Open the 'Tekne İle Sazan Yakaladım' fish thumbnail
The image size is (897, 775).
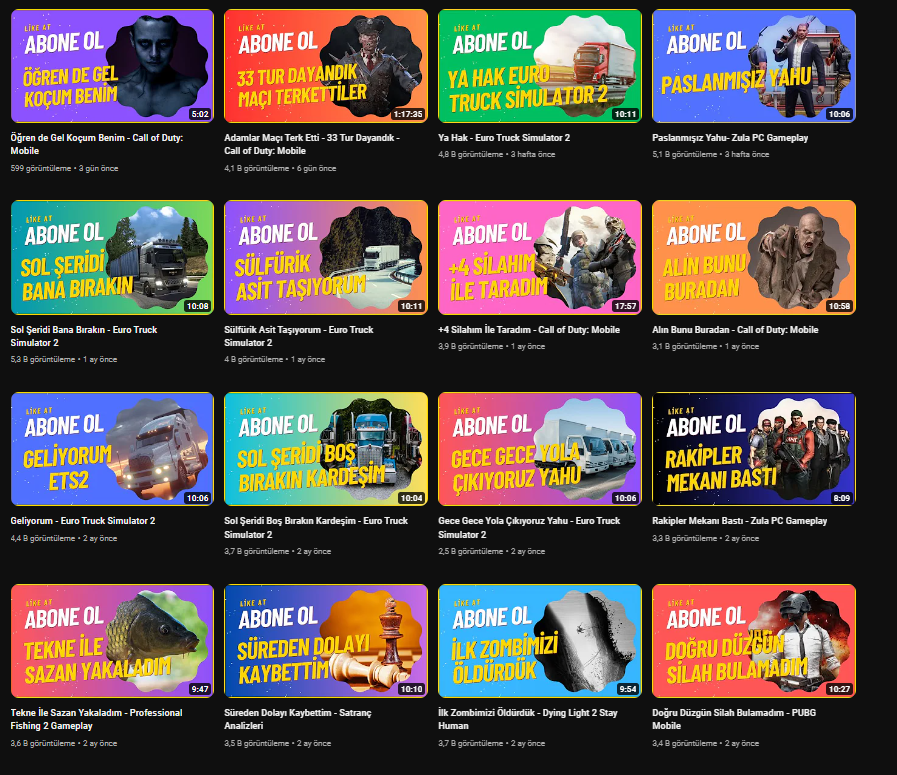click(x=112, y=641)
